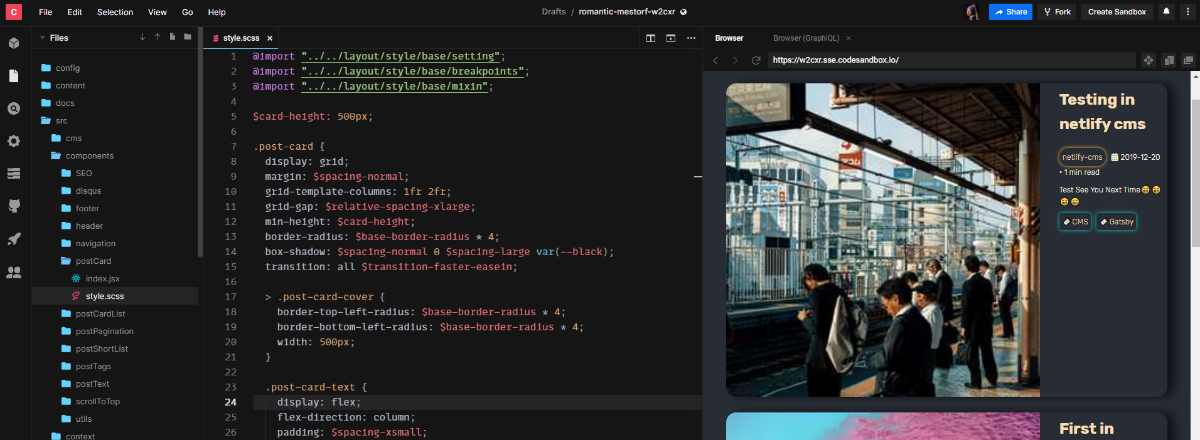Open the Go menu
This screenshot has width=1200, height=440.
click(188, 12)
